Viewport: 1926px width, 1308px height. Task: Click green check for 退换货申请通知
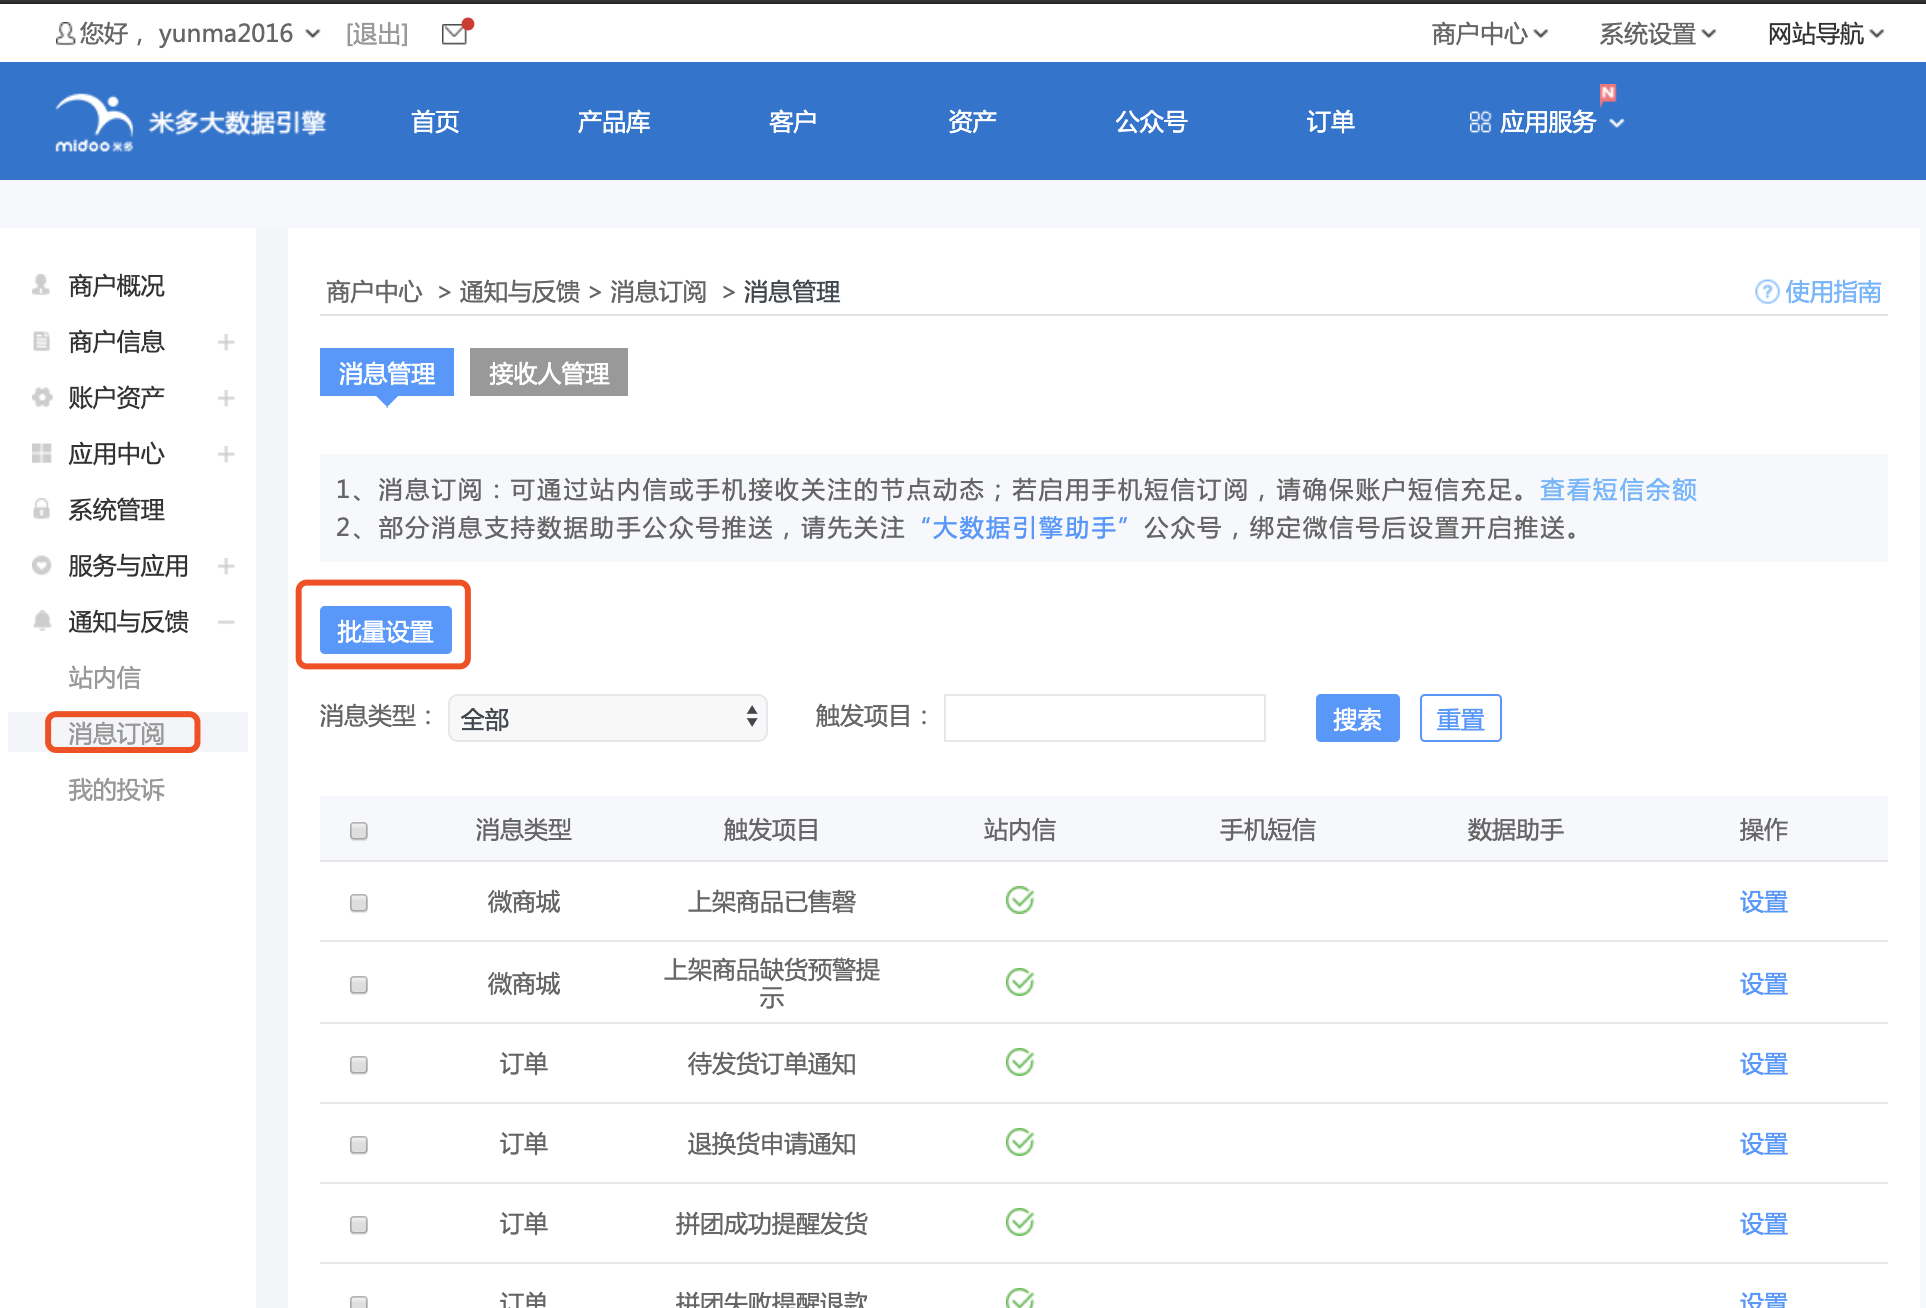click(x=1019, y=1142)
